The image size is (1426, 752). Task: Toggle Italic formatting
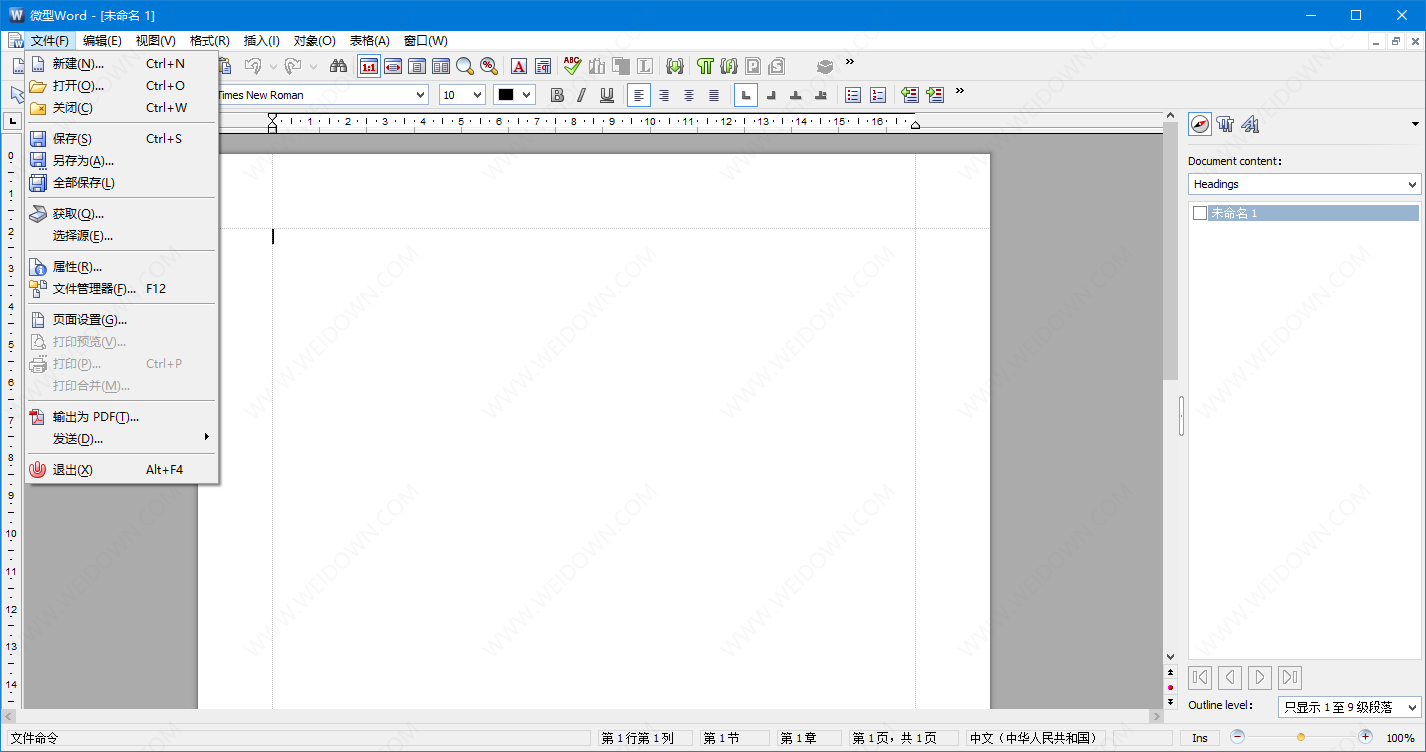581,95
